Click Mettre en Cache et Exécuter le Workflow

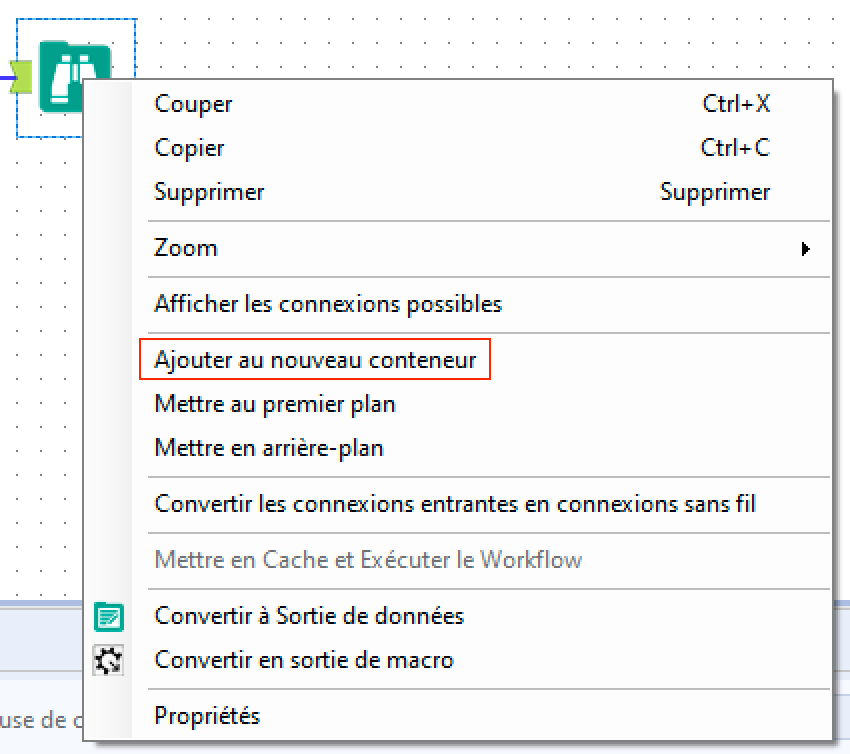click(368, 560)
